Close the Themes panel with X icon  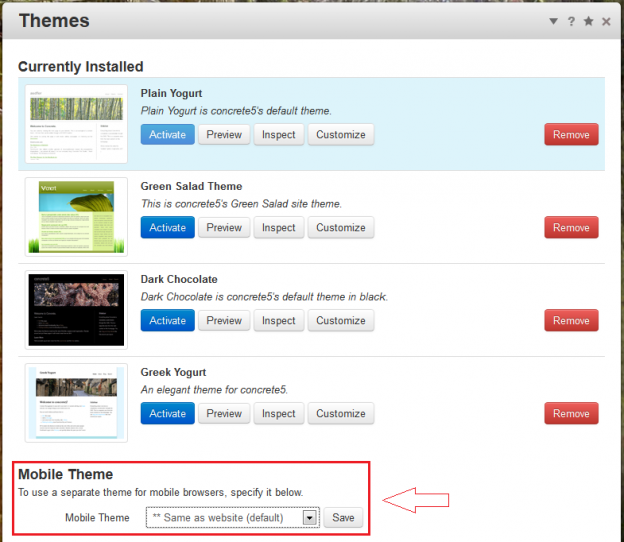(x=606, y=21)
